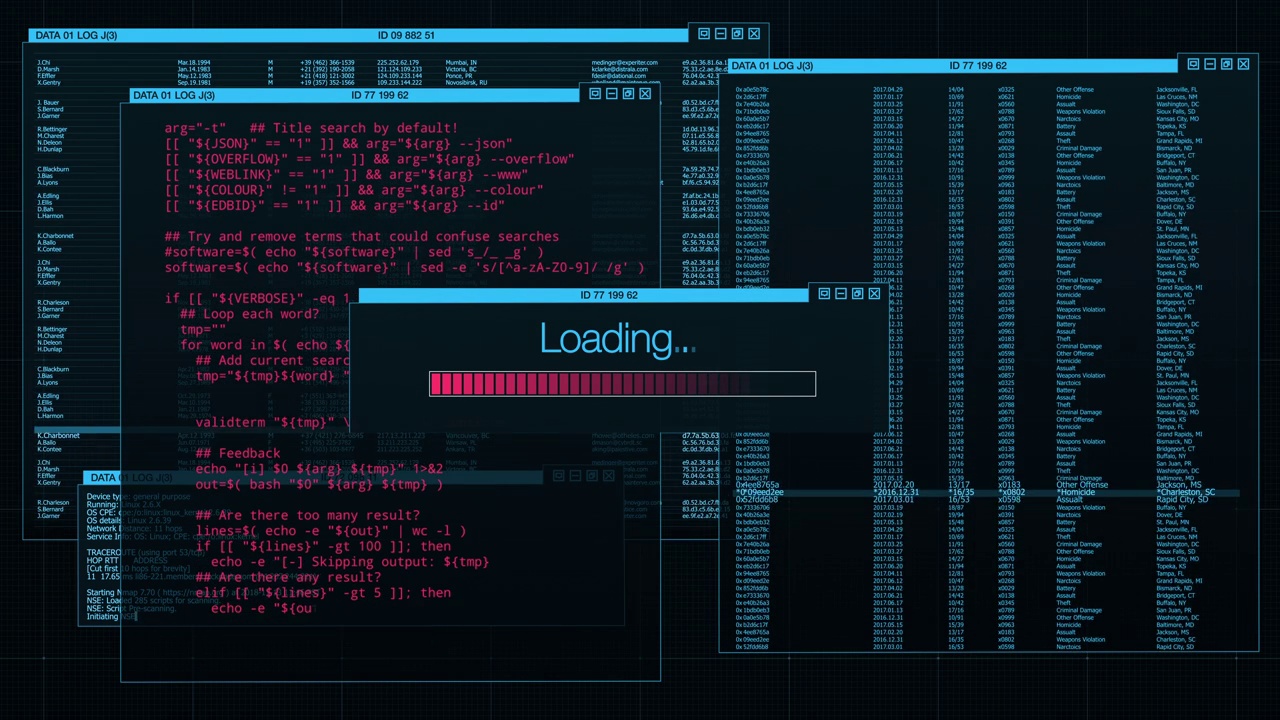Select the highlighted Charleston, SC cell in the records table
1280x720 pixels.
pos(1186,492)
